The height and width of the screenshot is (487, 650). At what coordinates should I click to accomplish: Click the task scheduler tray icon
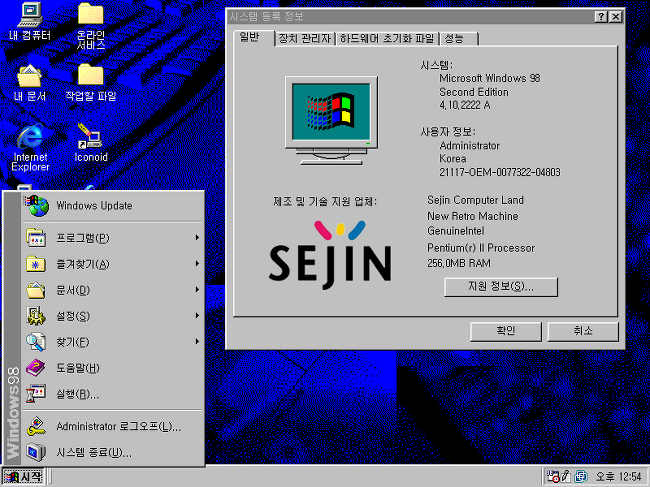click(x=553, y=477)
